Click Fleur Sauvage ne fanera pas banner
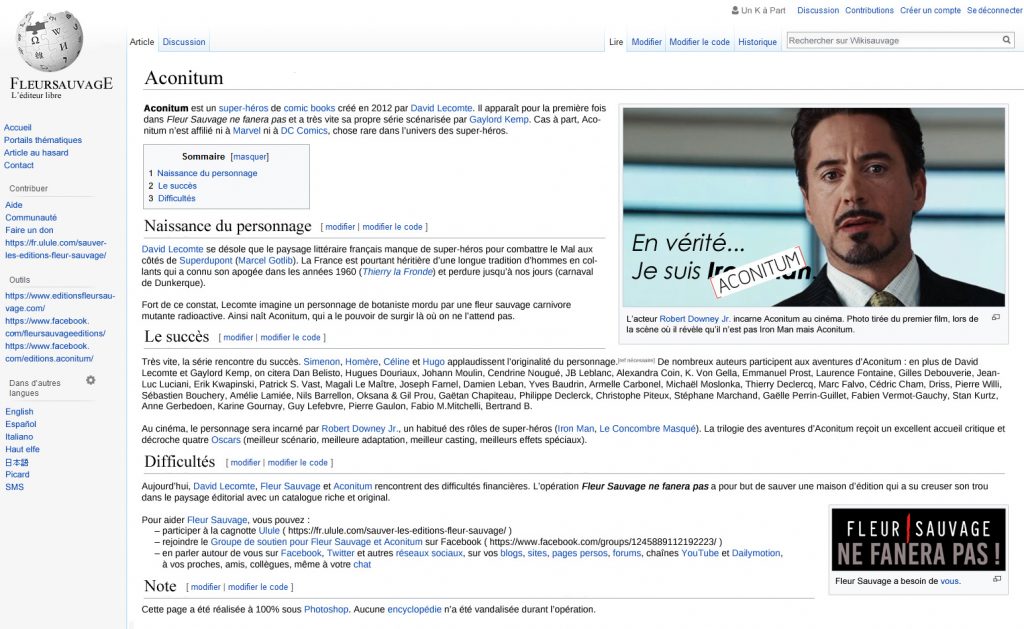1024x629 pixels. tap(918, 540)
